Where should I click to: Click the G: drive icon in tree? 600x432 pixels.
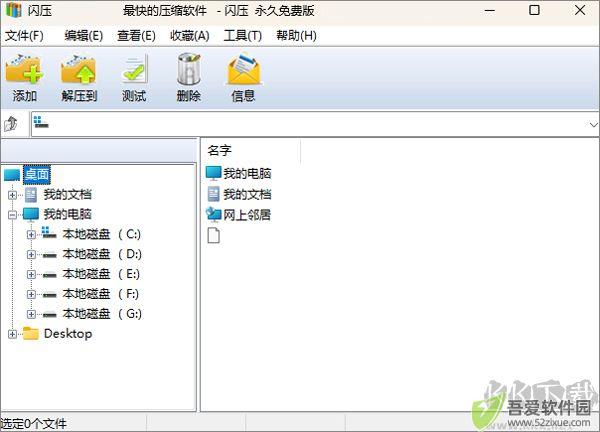[x=49, y=315]
